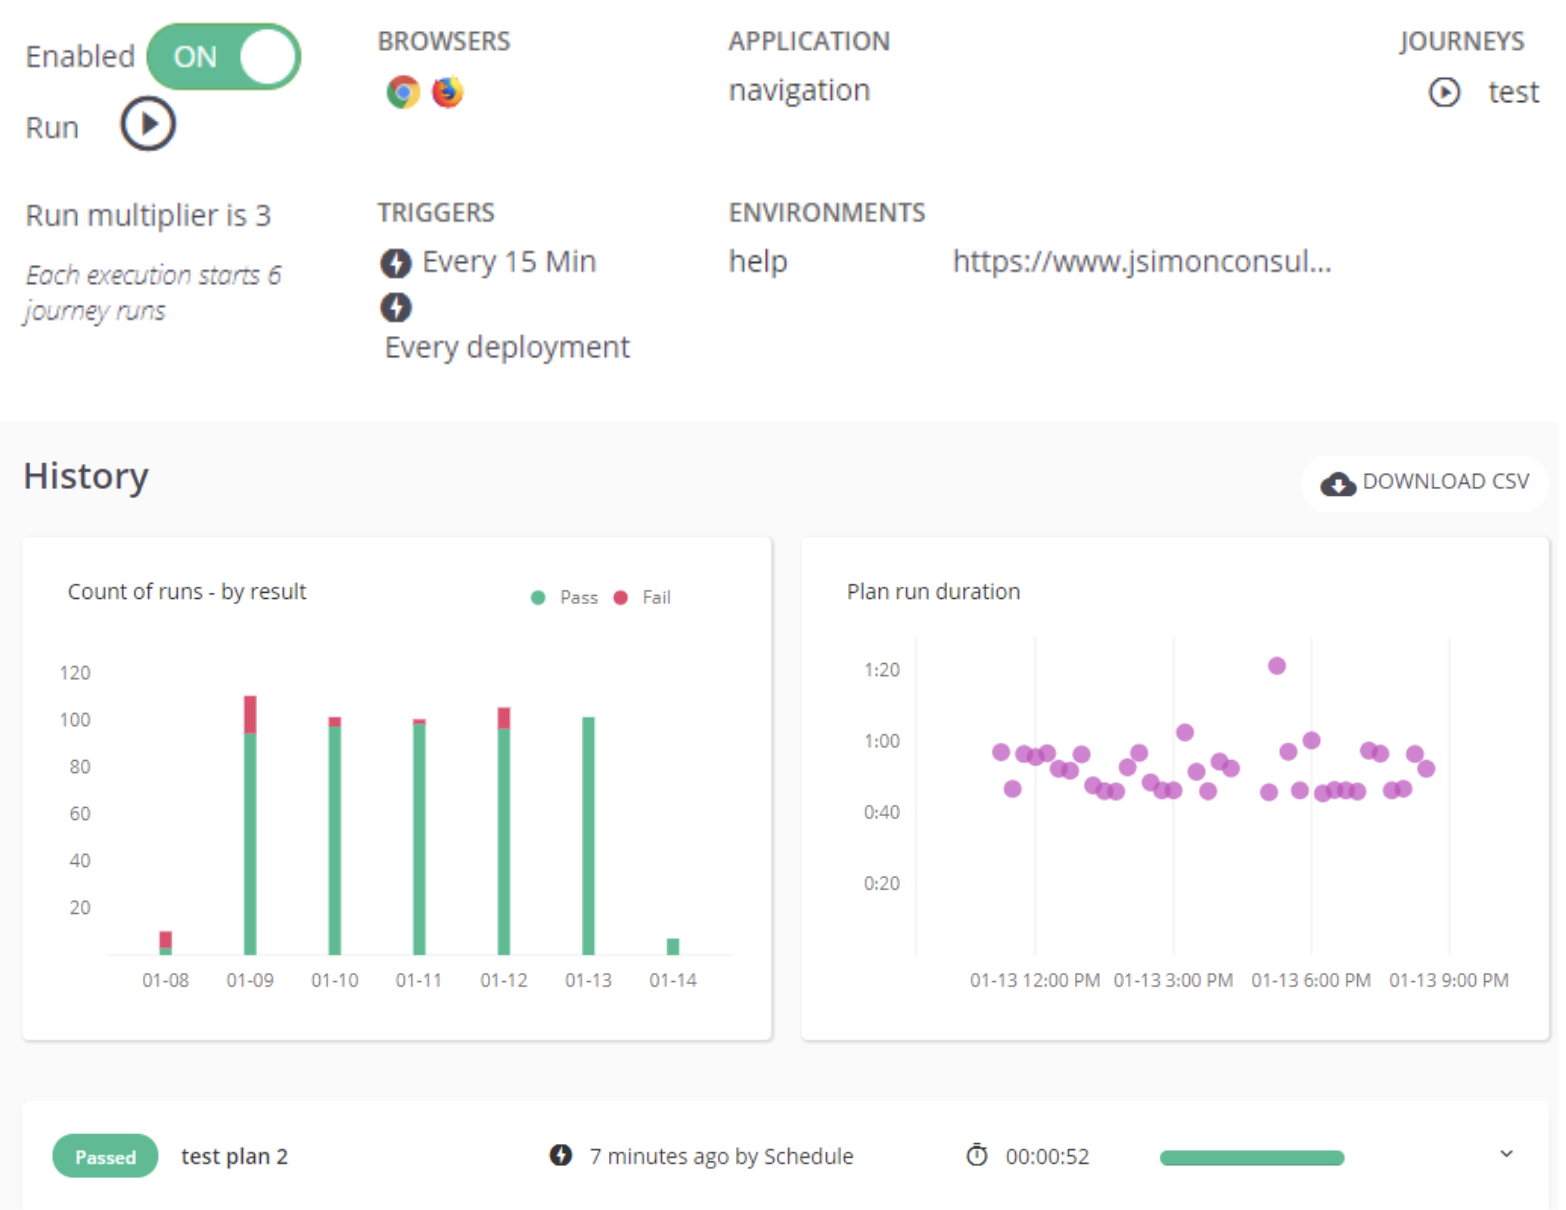Click the Every deployment trigger lightning icon
The width and height of the screenshot is (1566, 1210).
tap(396, 307)
